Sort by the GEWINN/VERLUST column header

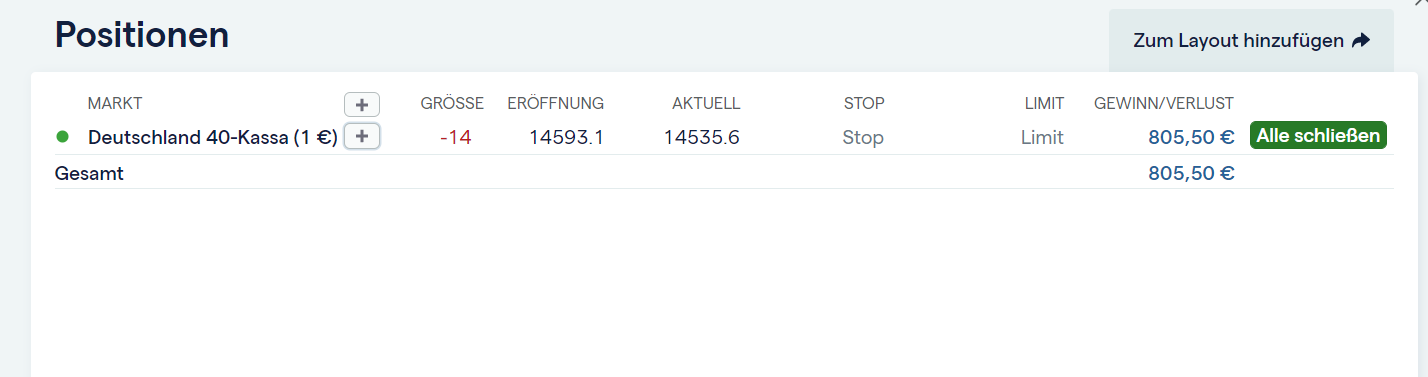1164,103
